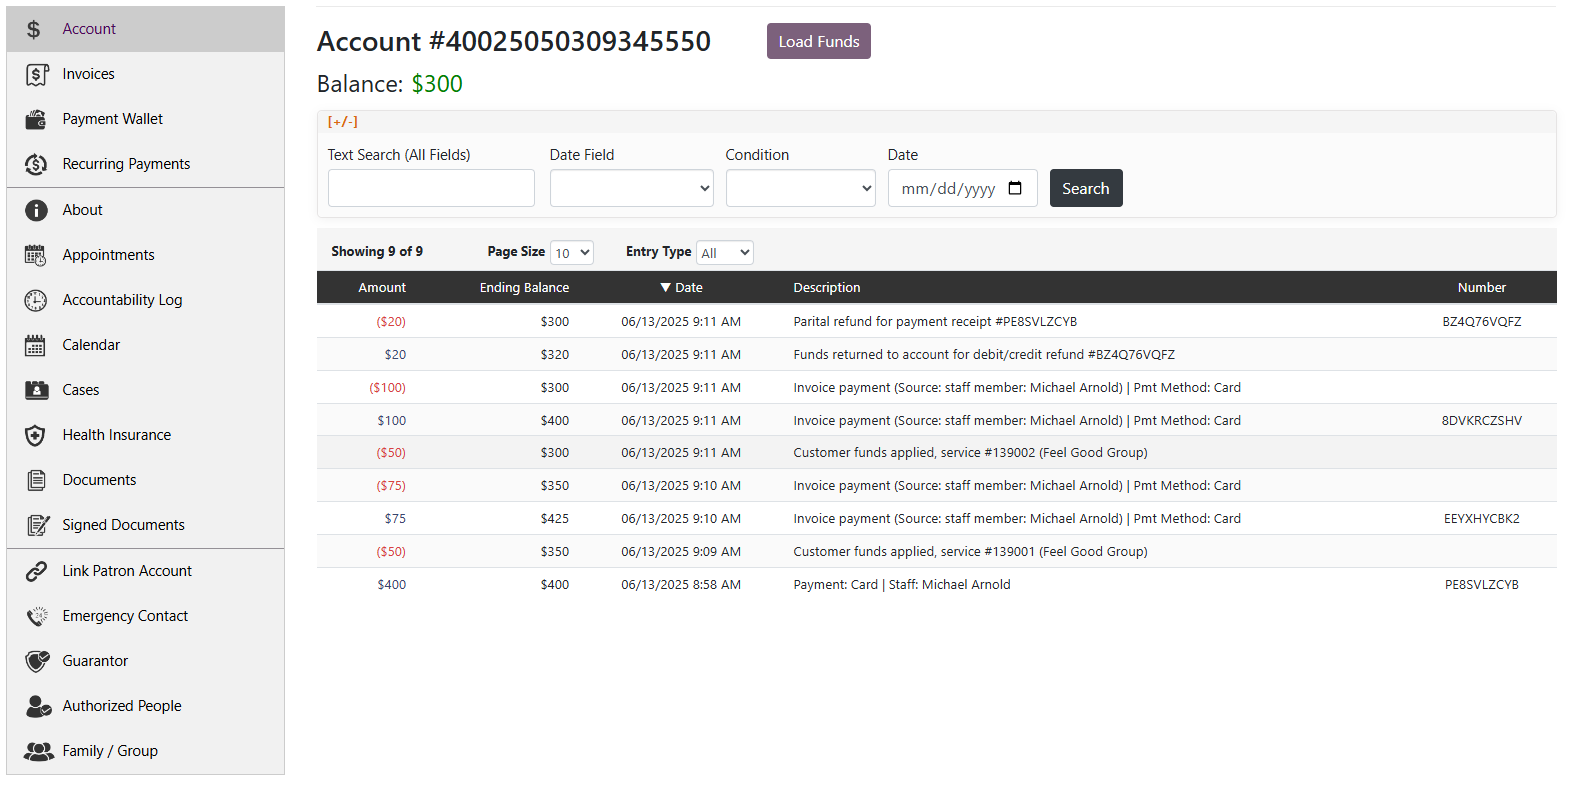The height and width of the screenshot is (789, 1573).
Task: Click the Search button
Action: pos(1086,188)
